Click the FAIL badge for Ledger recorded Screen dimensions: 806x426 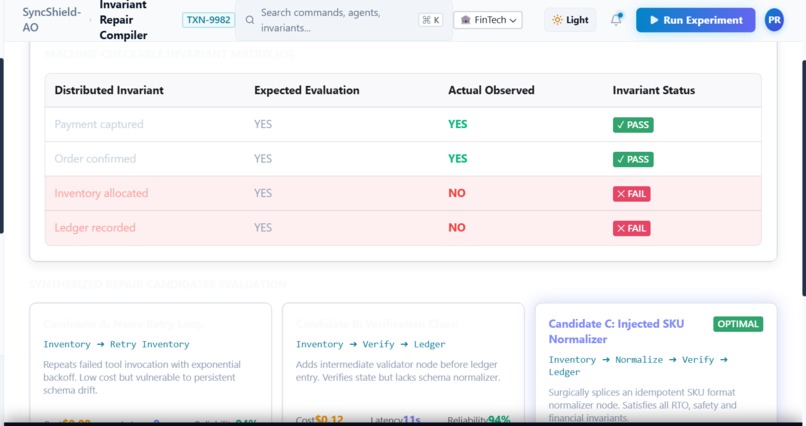631,228
